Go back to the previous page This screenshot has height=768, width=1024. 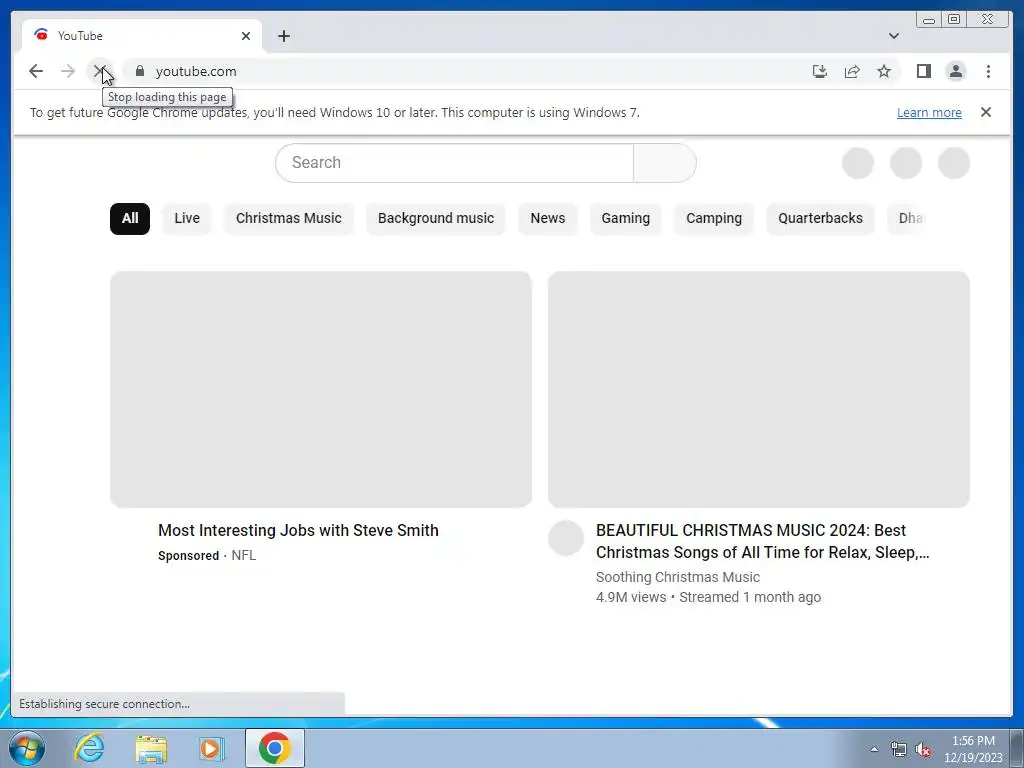pos(36,71)
